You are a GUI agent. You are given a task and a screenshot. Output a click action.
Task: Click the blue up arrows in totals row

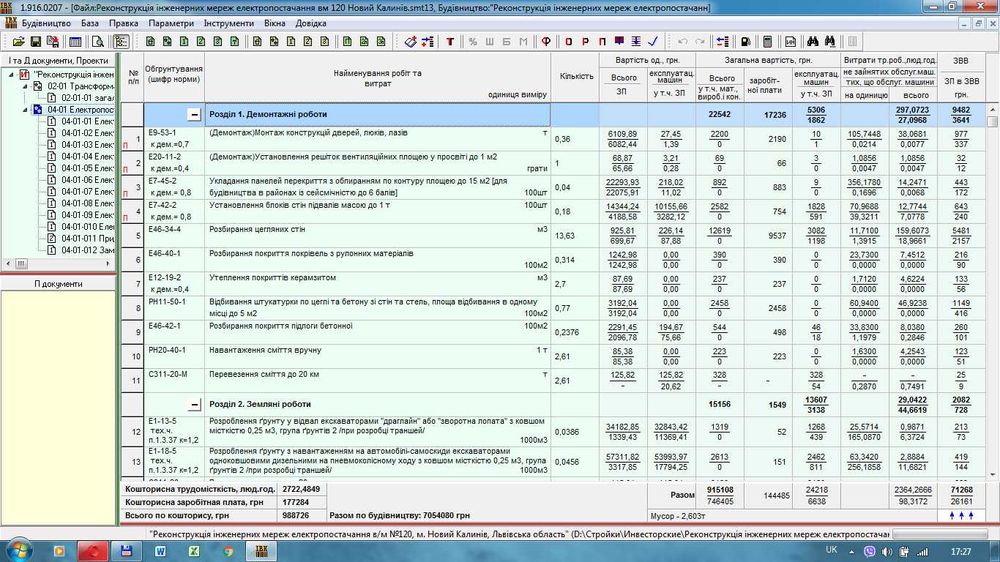pos(961,515)
